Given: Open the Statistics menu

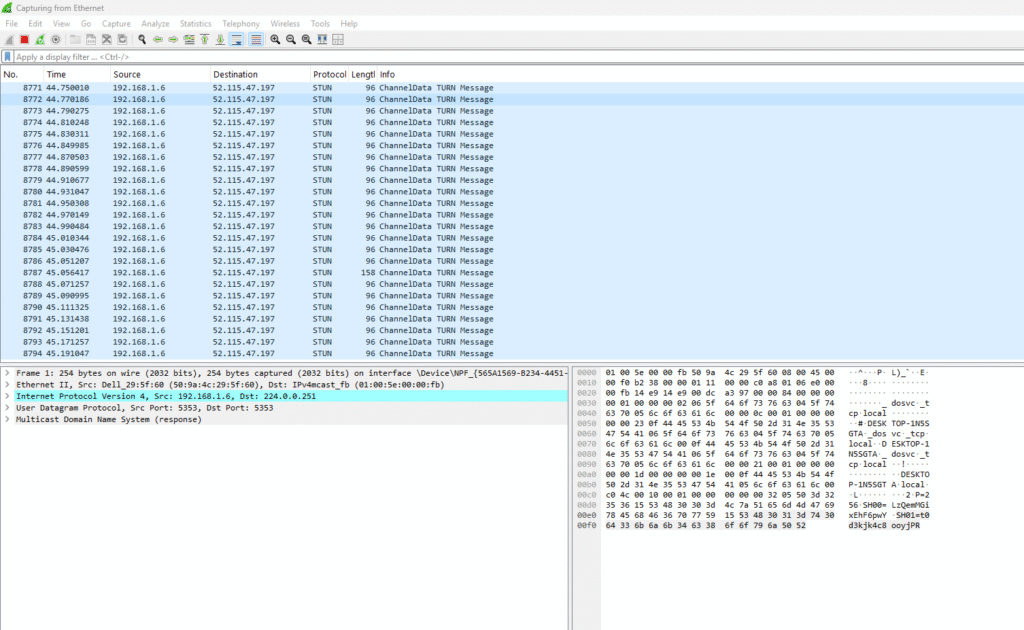Looking at the screenshot, I should click(x=195, y=23).
